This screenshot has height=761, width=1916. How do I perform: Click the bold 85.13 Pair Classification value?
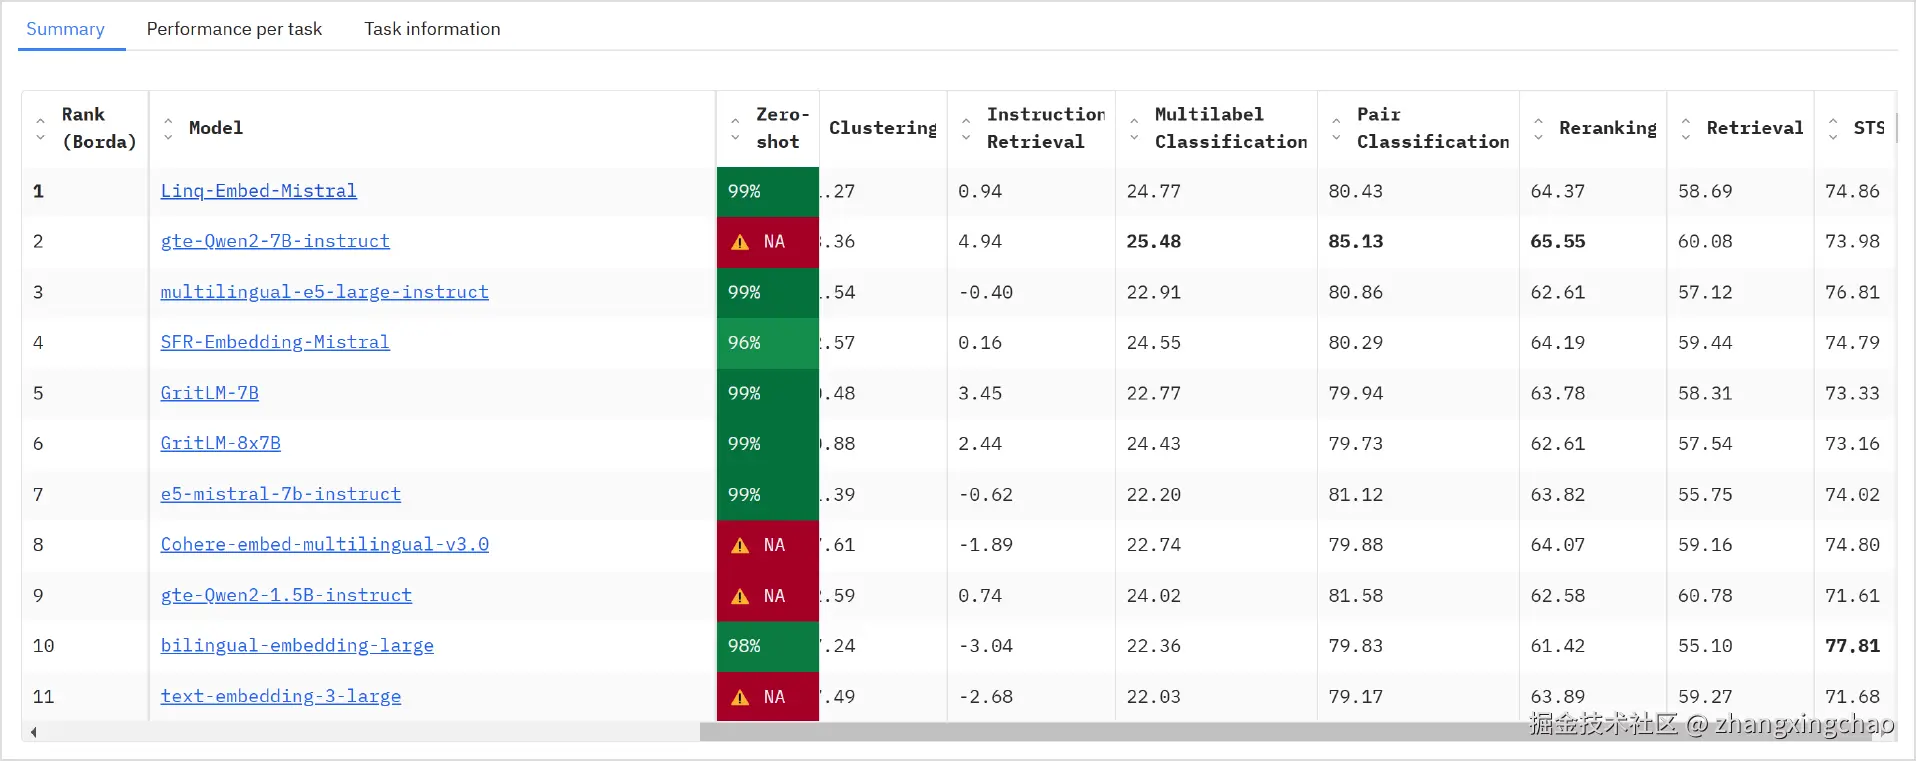1356,241
